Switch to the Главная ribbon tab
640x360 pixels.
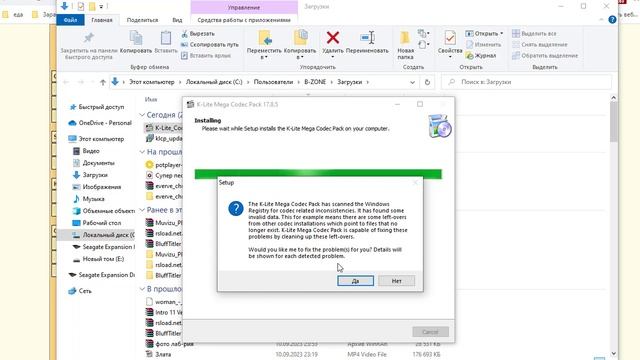tap(102, 20)
